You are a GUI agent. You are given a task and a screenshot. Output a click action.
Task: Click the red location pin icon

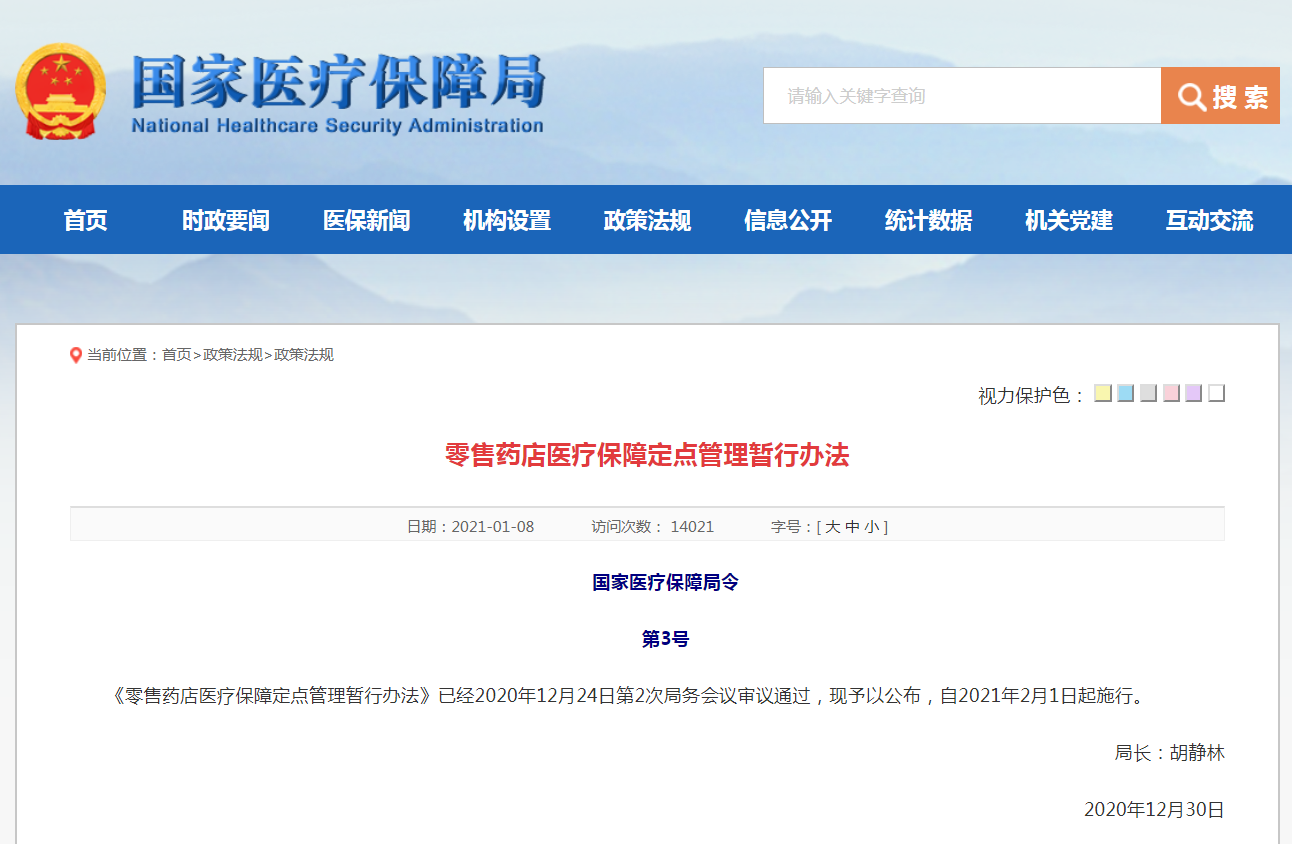pyautogui.click(x=75, y=355)
